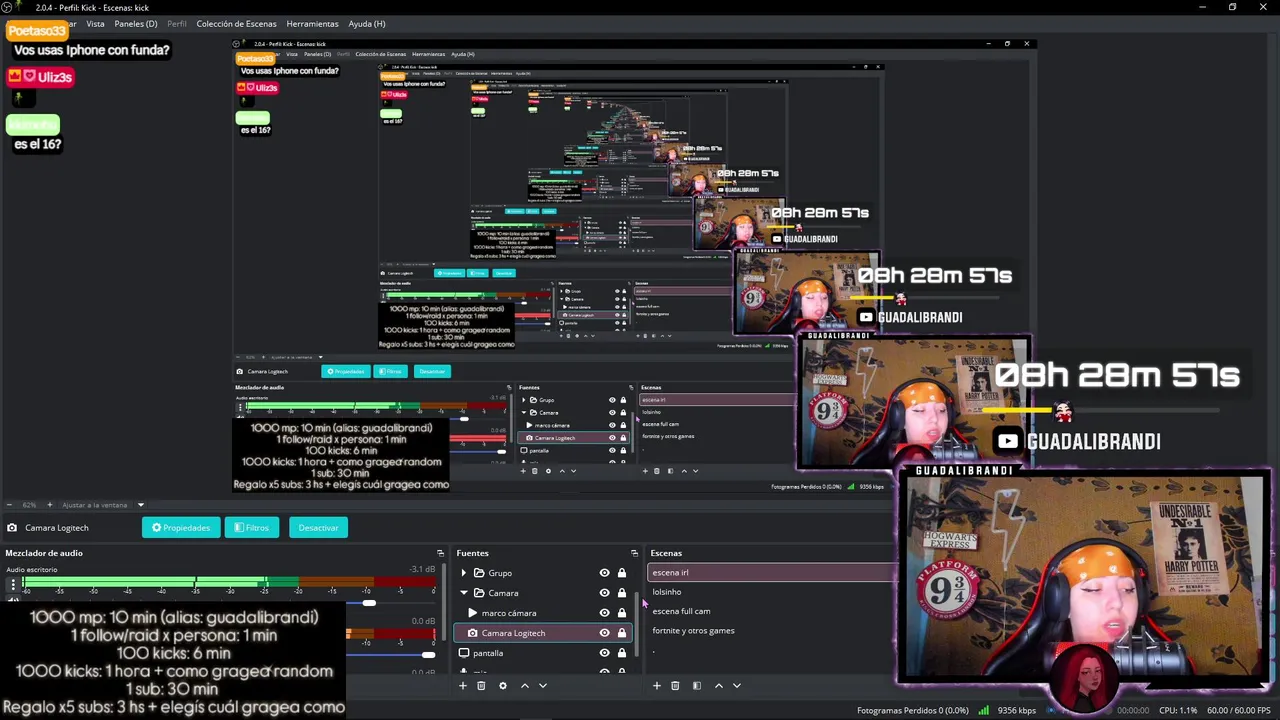Click the Filtros button
1280x720 pixels.
pos(251,528)
